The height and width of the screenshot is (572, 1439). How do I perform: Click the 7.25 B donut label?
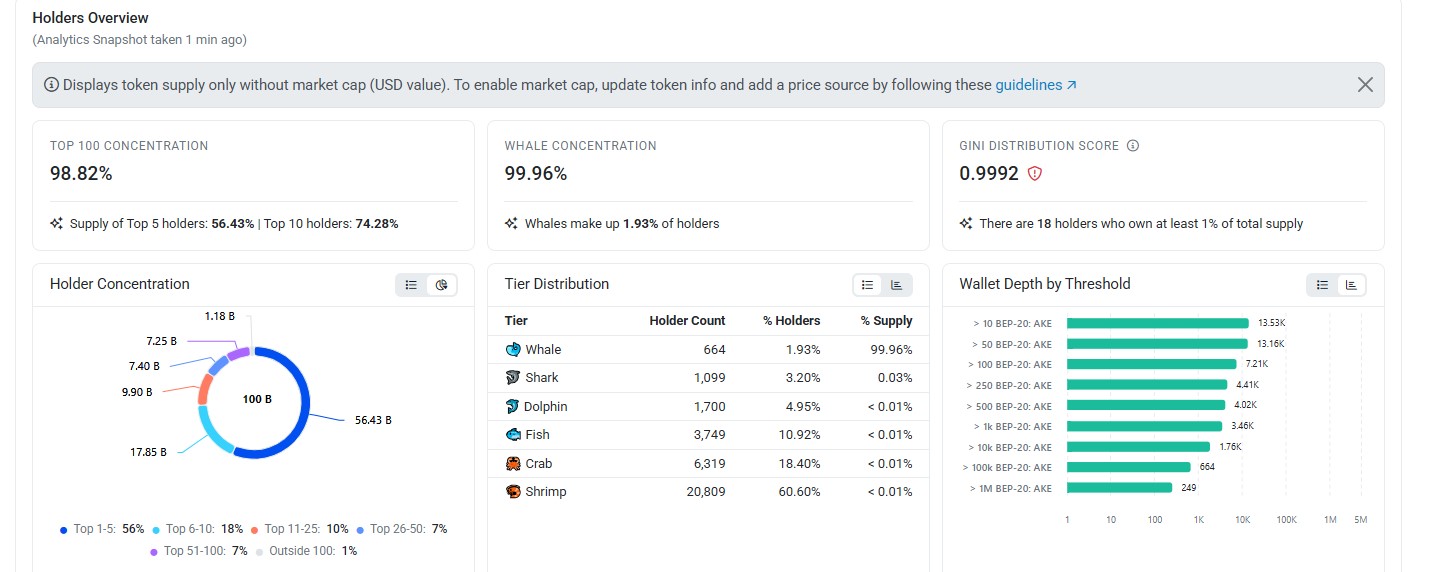click(162, 341)
